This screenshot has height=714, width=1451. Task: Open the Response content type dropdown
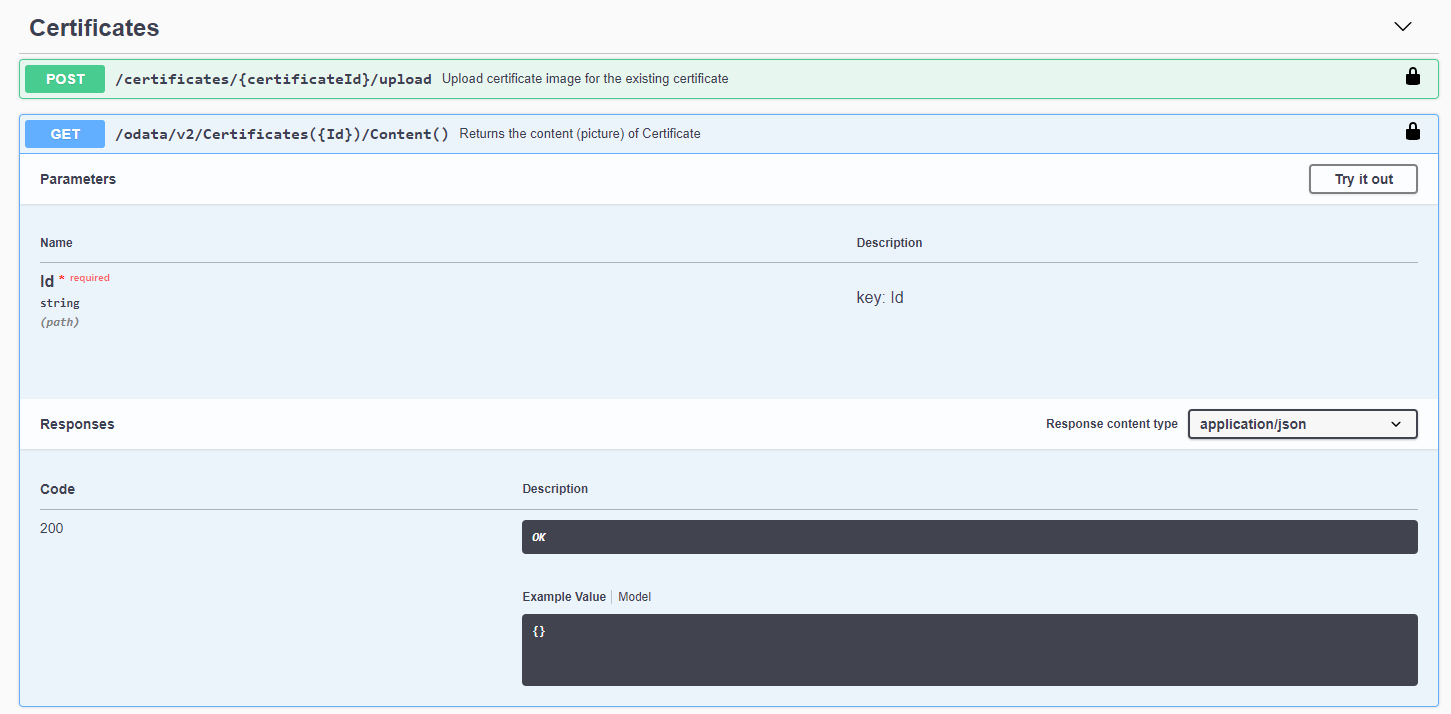pos(1301,424)
